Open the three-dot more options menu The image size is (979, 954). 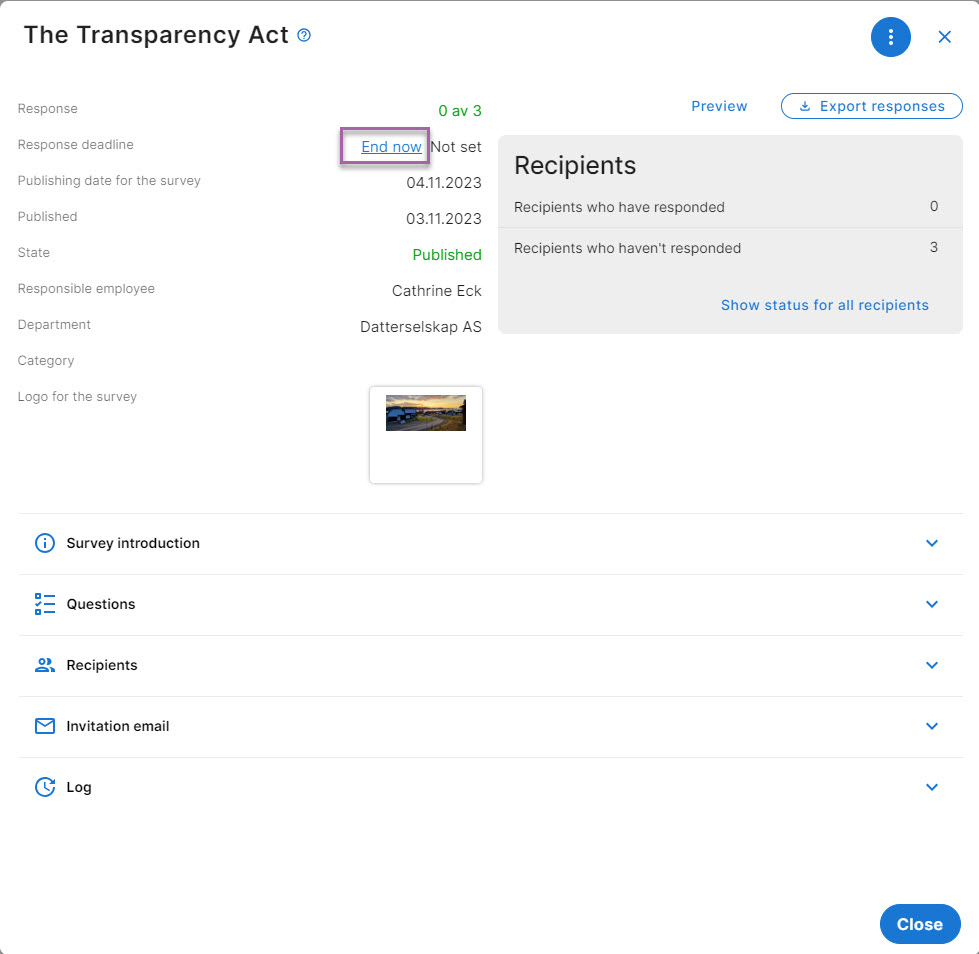coord(890,37)
